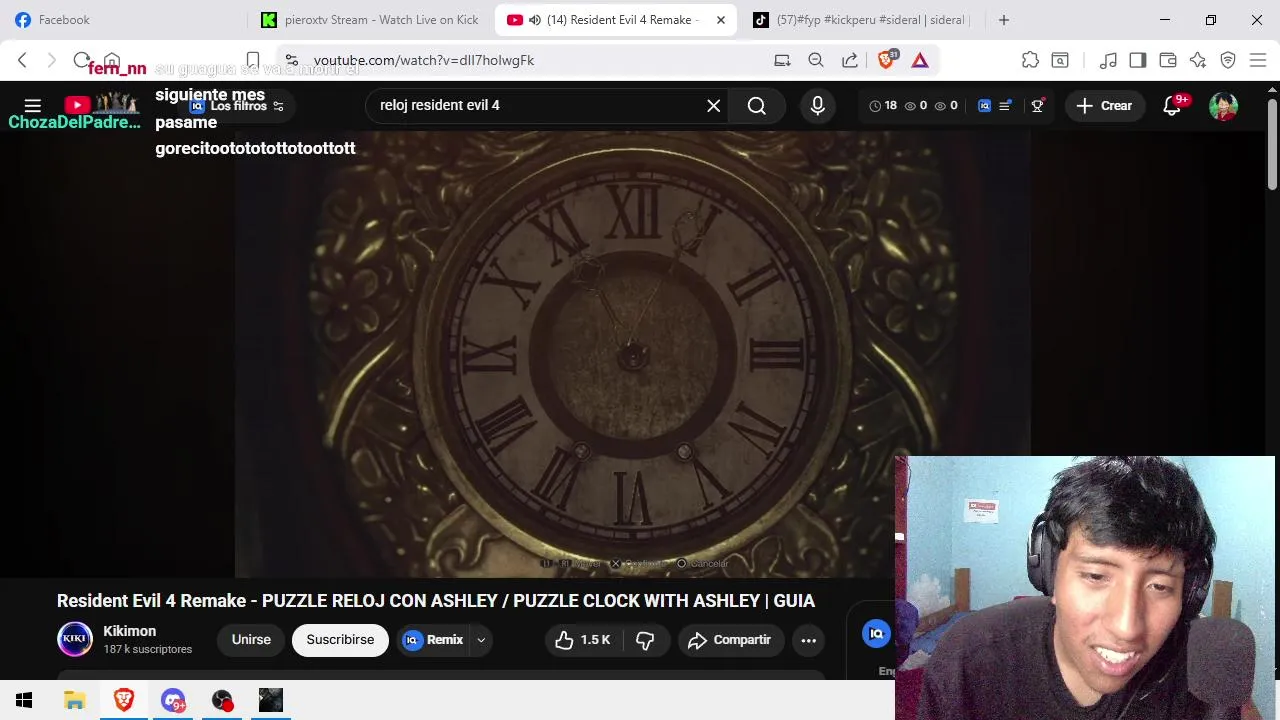Open OBS Studio from the taskbar
The image size is (1280, 720).
click(222, 701)
